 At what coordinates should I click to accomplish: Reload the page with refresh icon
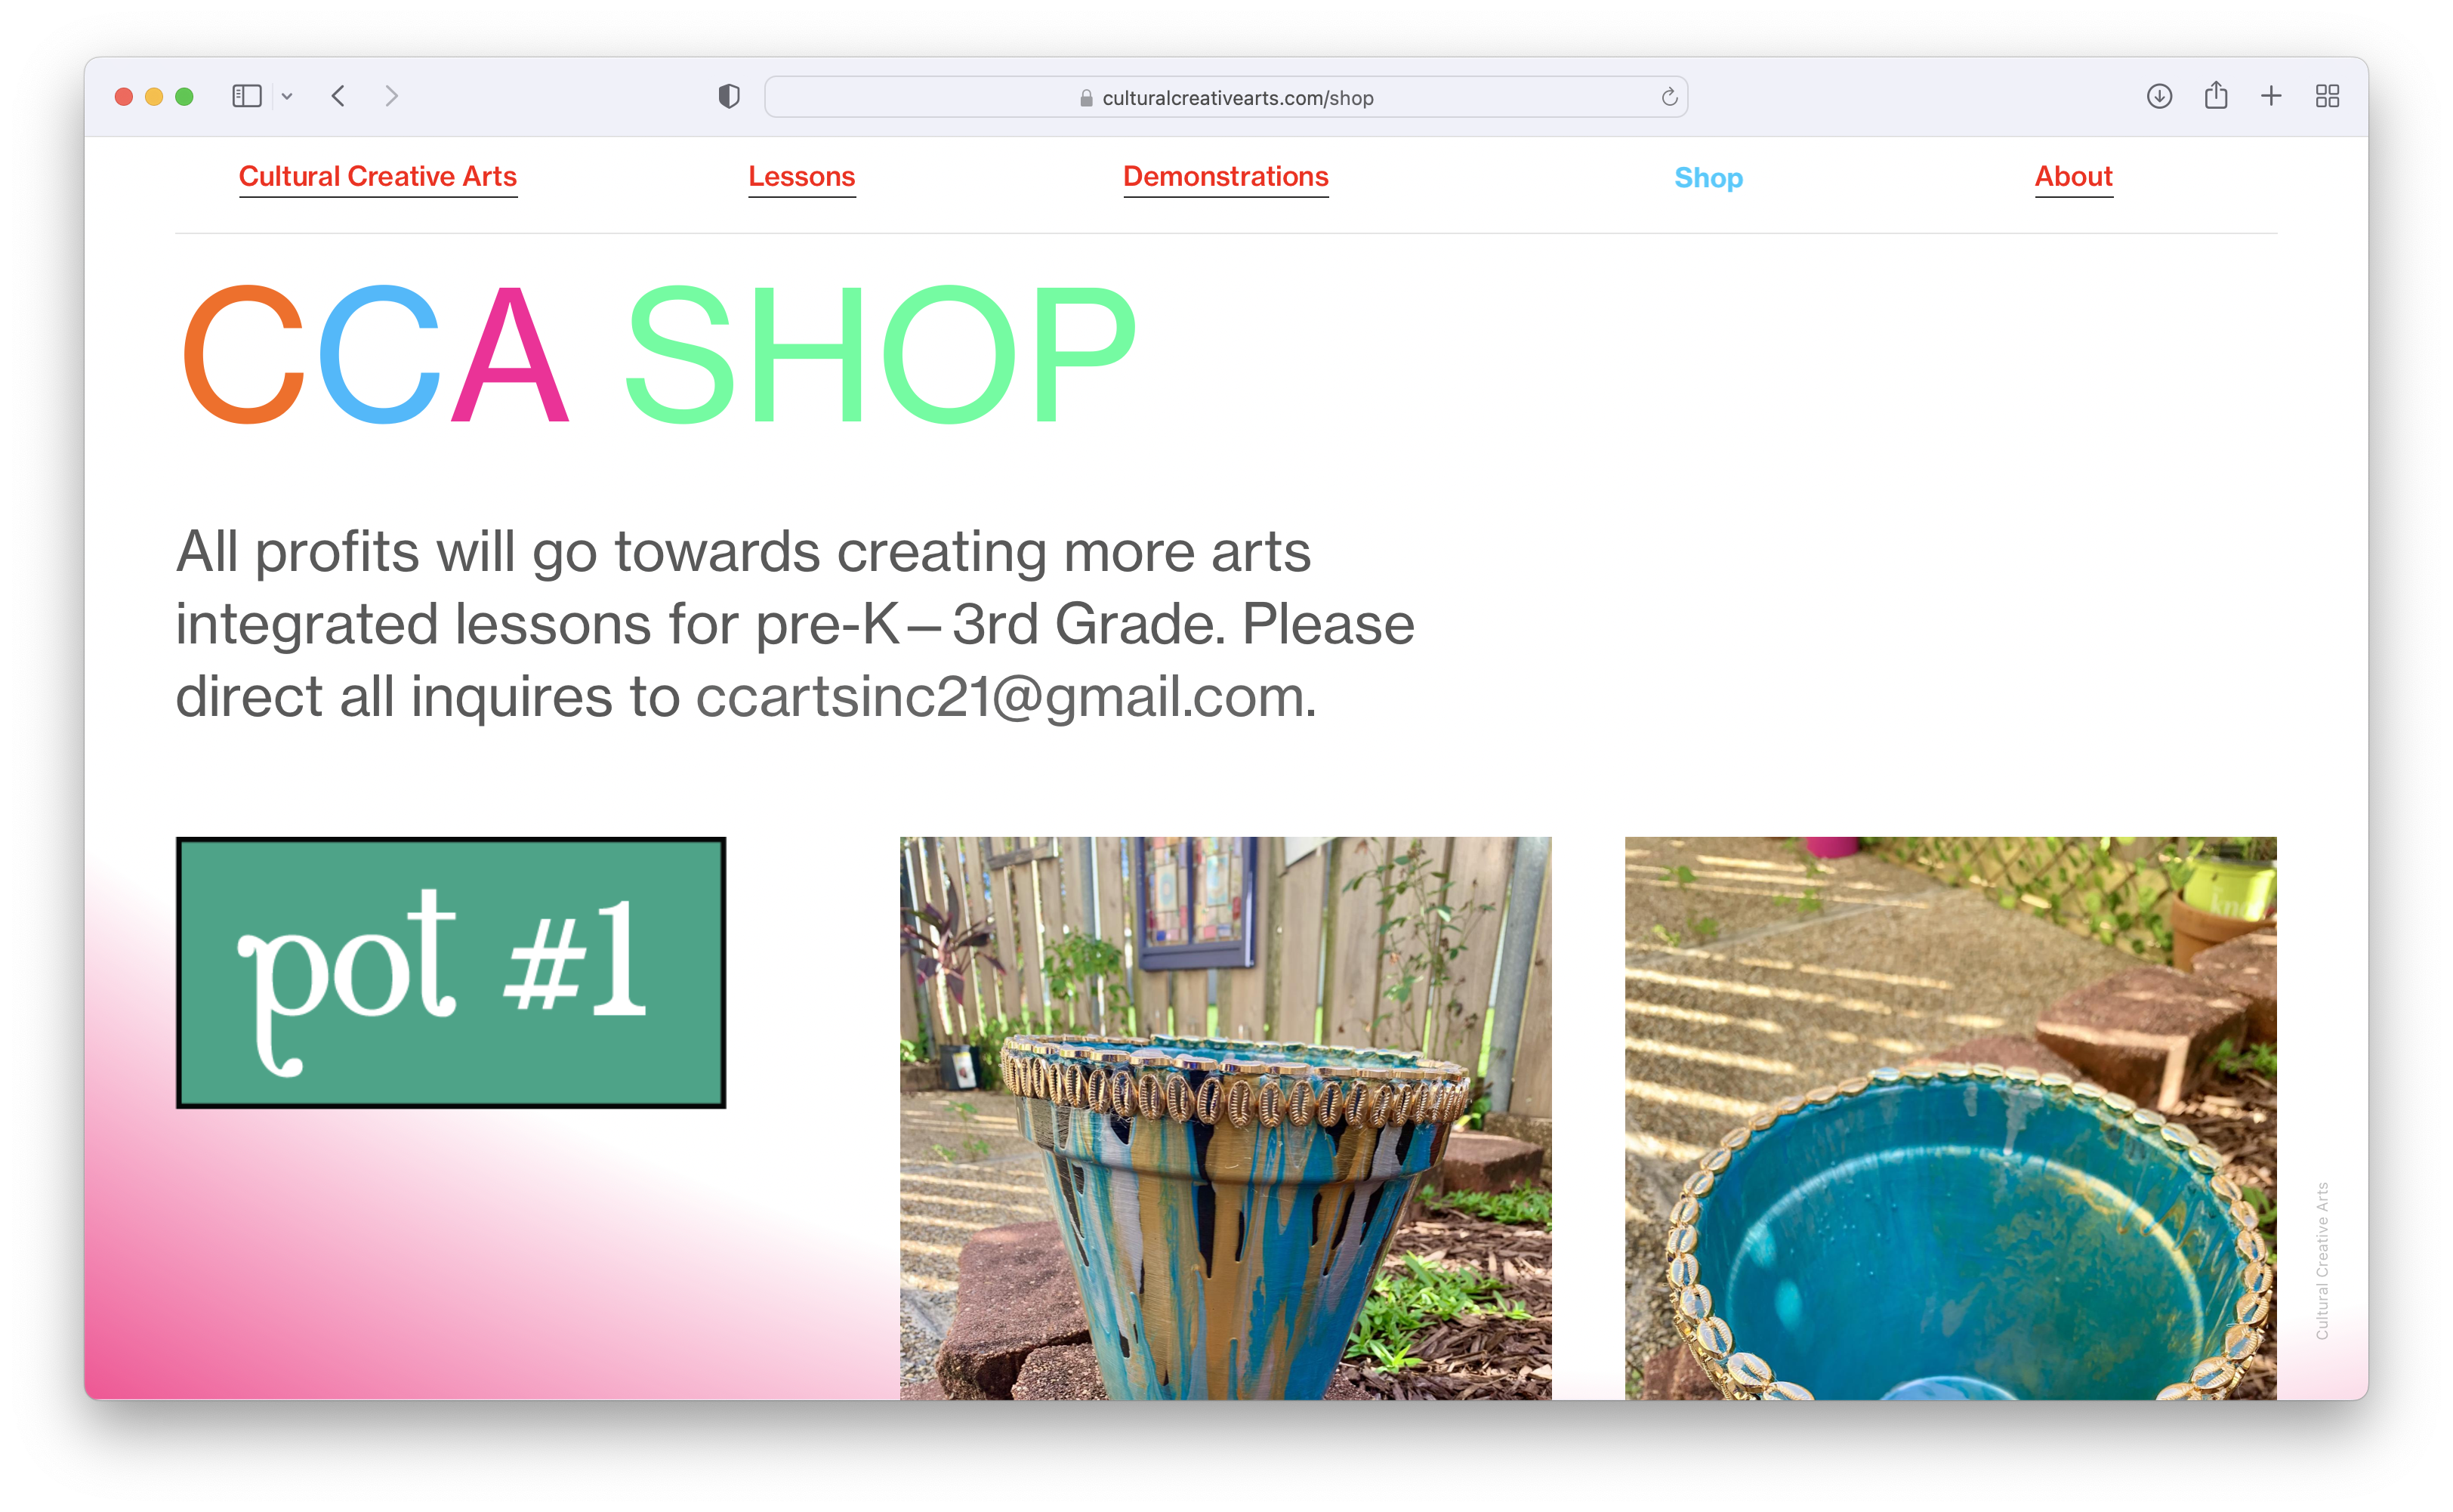point(1668,97)
